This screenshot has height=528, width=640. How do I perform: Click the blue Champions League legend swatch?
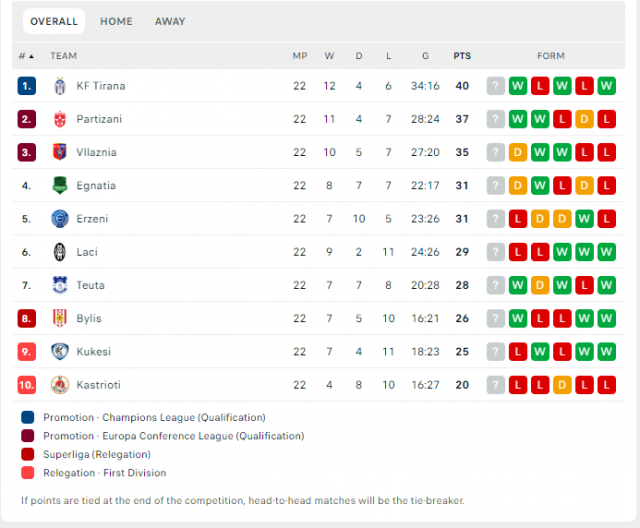pyautogui.click(x=28, y=417)
